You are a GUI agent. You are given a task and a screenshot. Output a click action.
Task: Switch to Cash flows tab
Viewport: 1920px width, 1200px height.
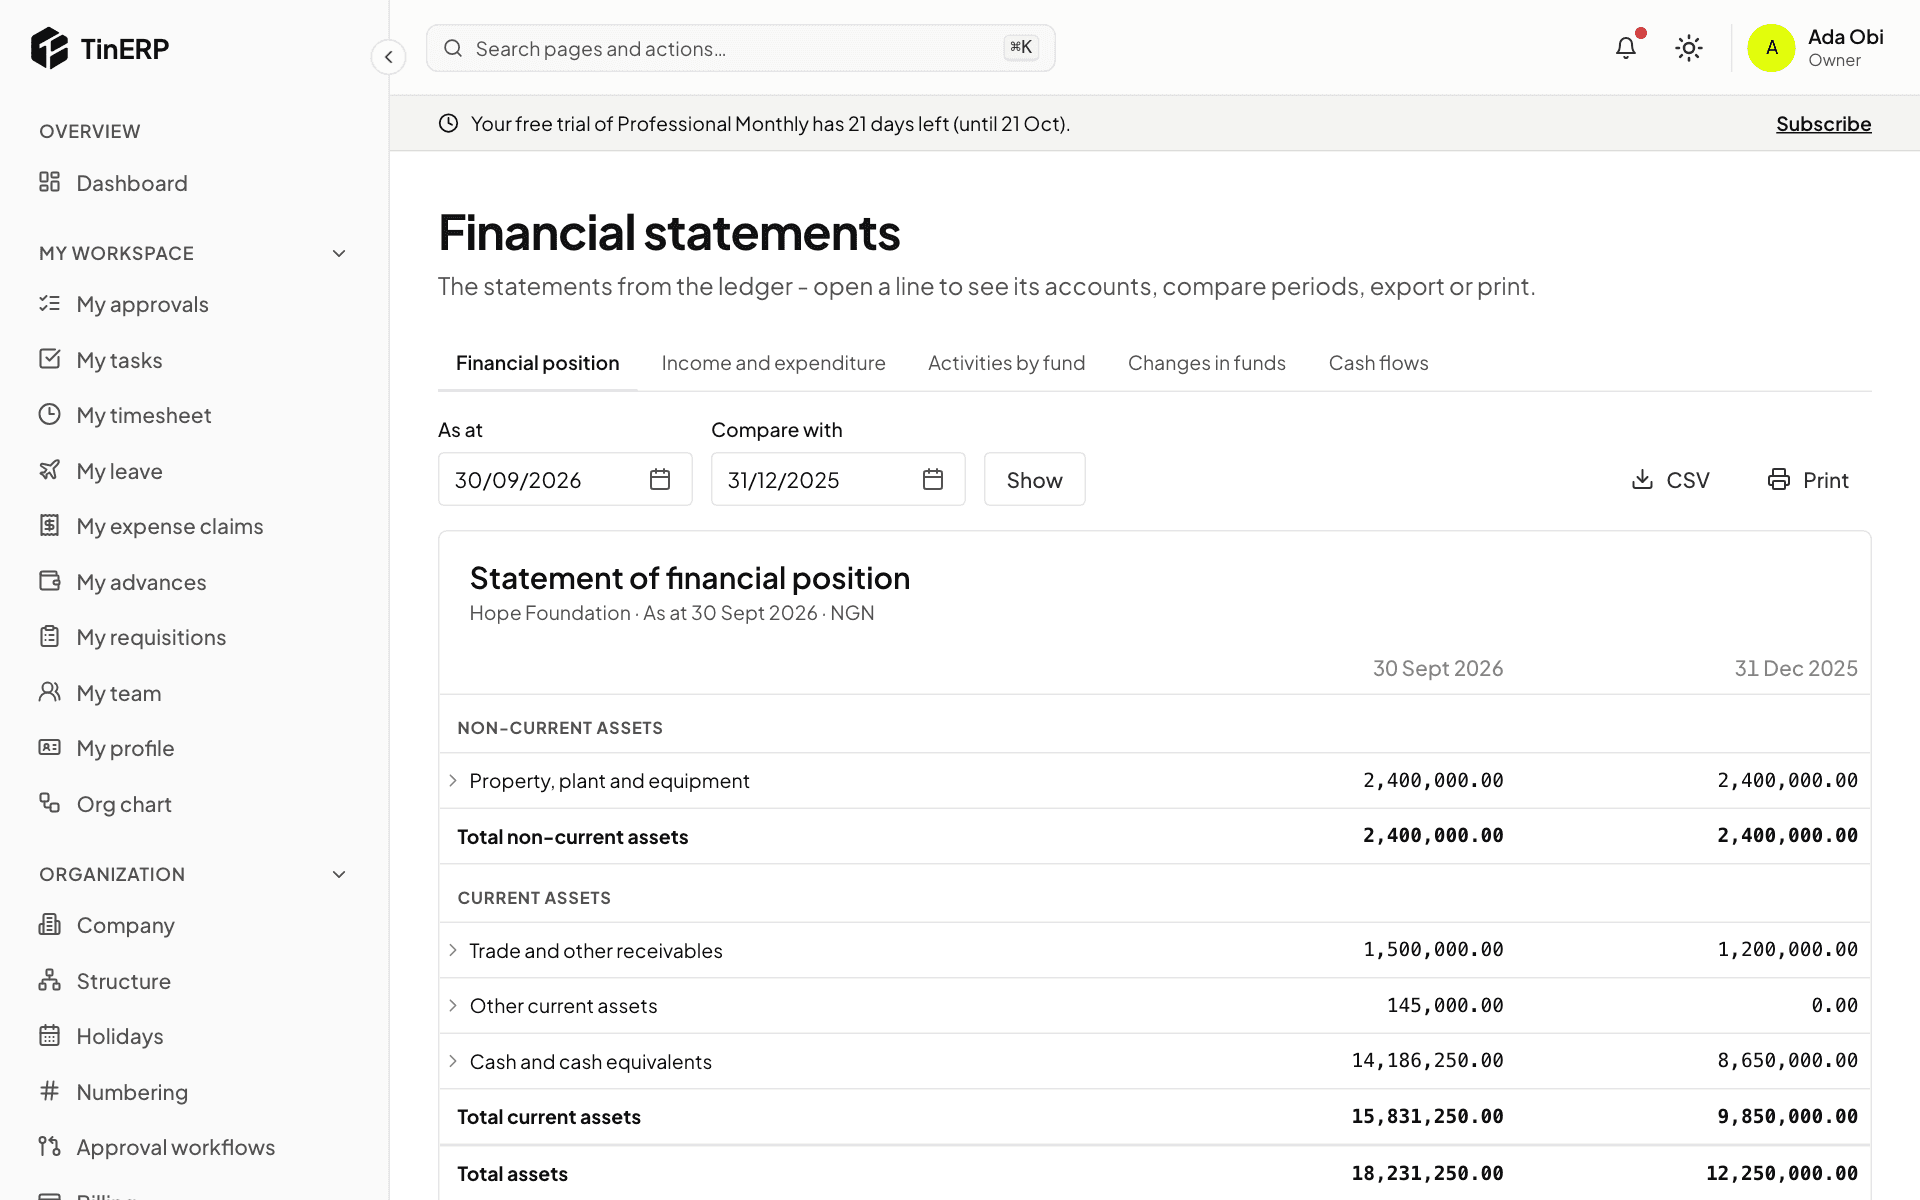(1378, 363)
